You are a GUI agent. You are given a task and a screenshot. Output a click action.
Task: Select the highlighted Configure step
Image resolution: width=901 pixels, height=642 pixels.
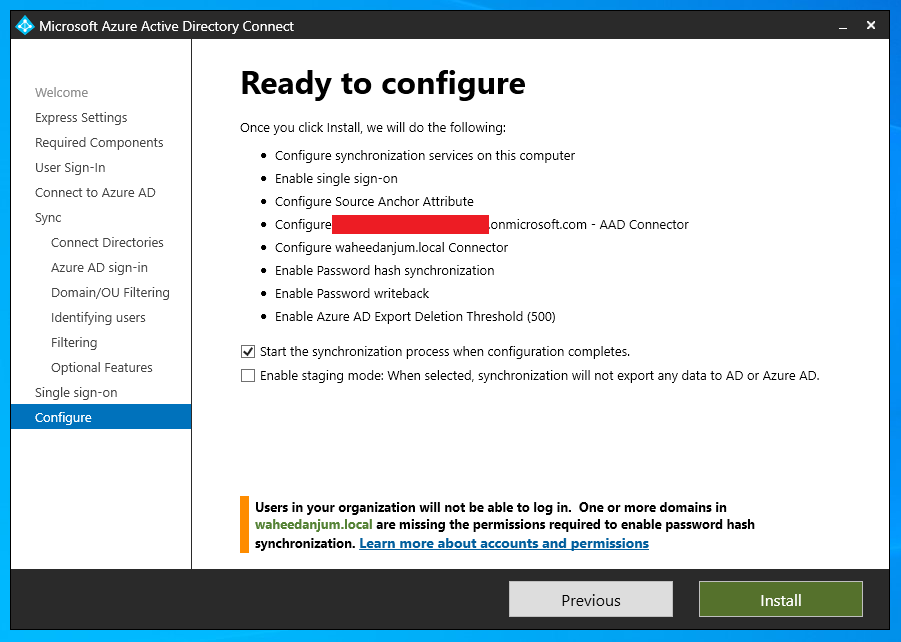click(x=101, y=417)
